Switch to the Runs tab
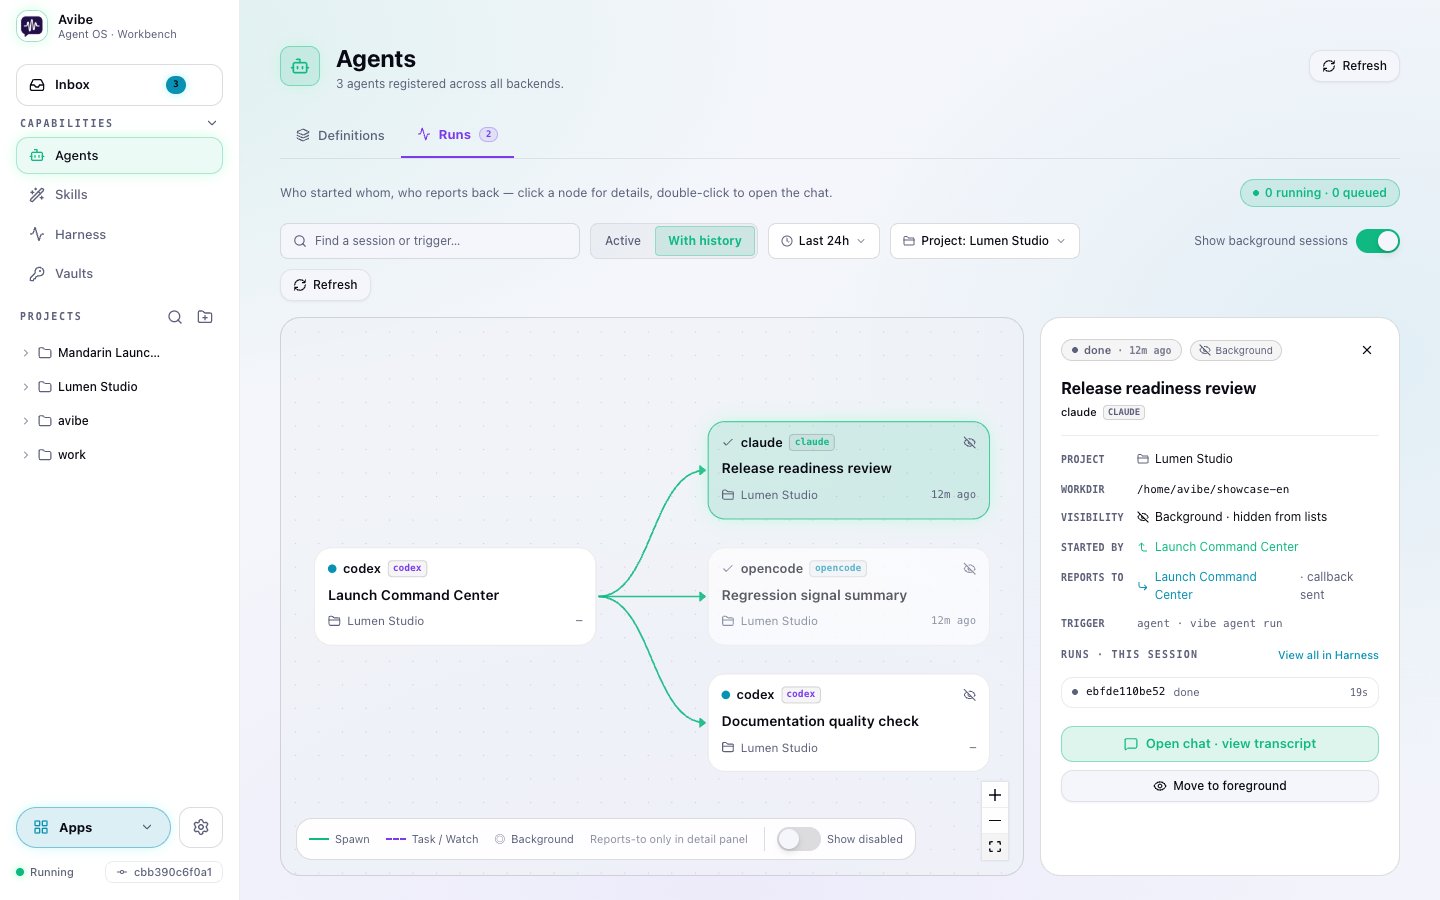The height and width of the screenshot is (900, 1440). (457, 135)
